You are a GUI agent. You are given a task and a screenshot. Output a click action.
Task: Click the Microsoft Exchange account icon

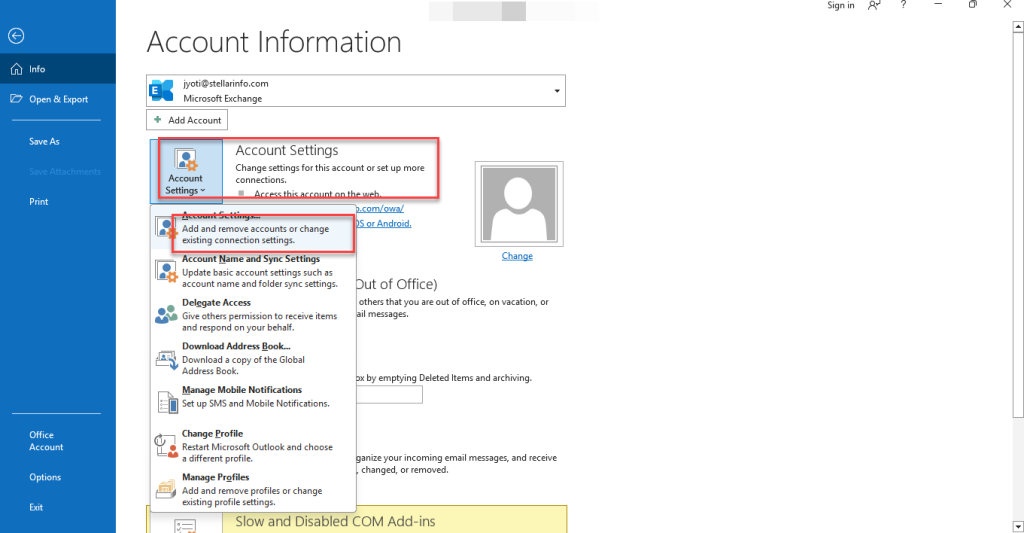tap(161, 91)
